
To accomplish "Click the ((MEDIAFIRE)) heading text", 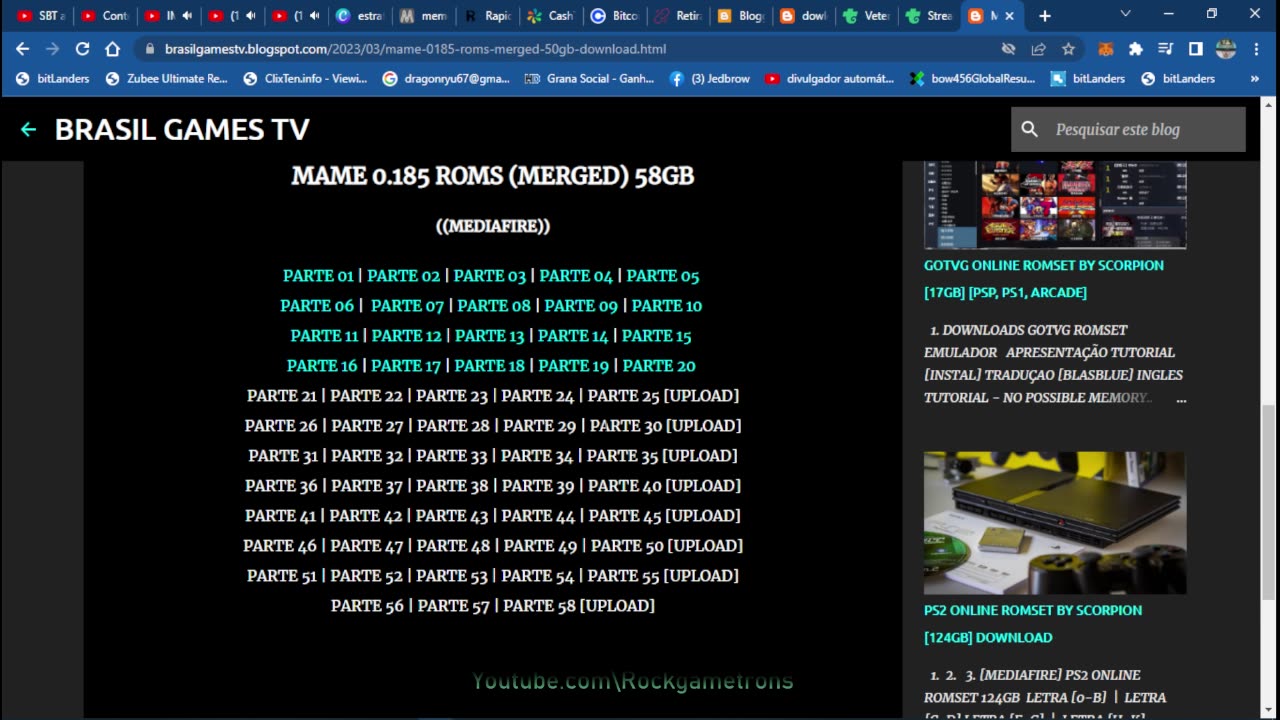I will (493, 226).
